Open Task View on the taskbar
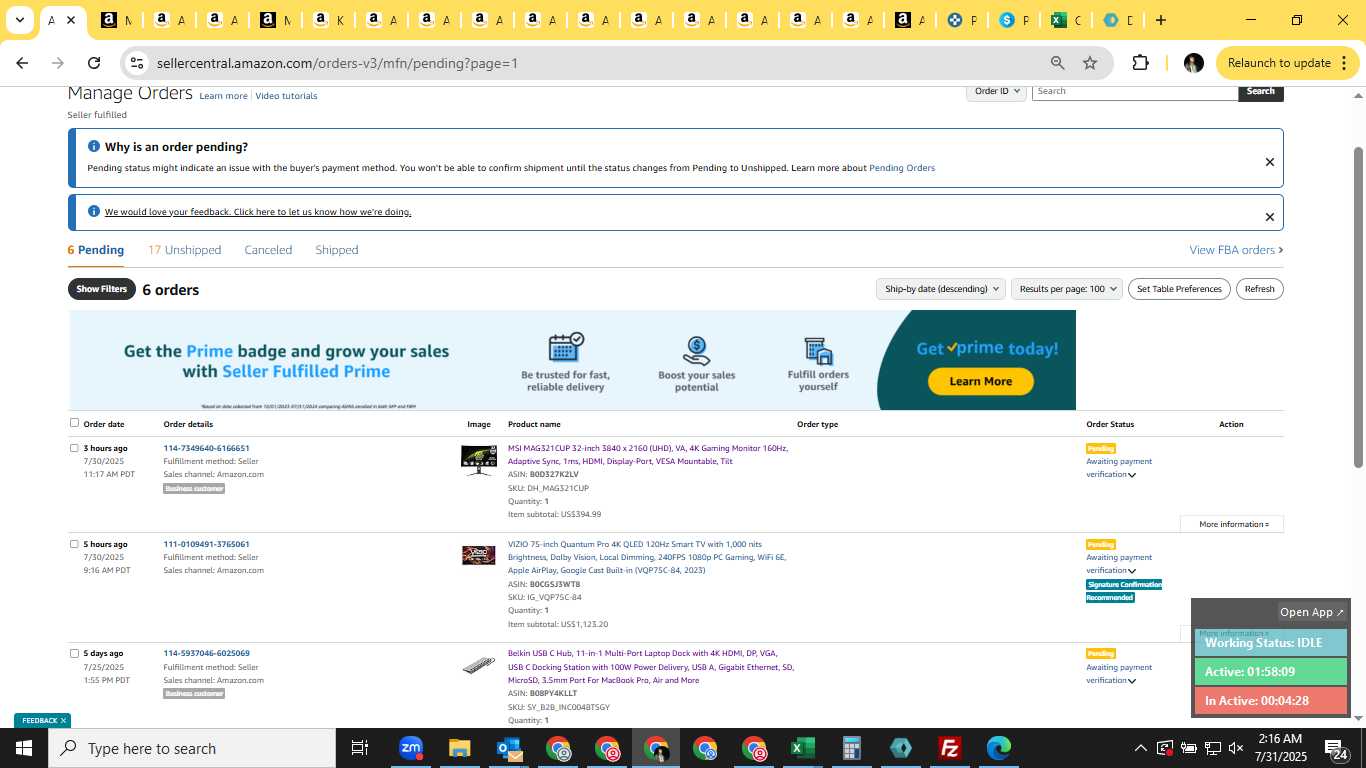 tap(360, 748)
